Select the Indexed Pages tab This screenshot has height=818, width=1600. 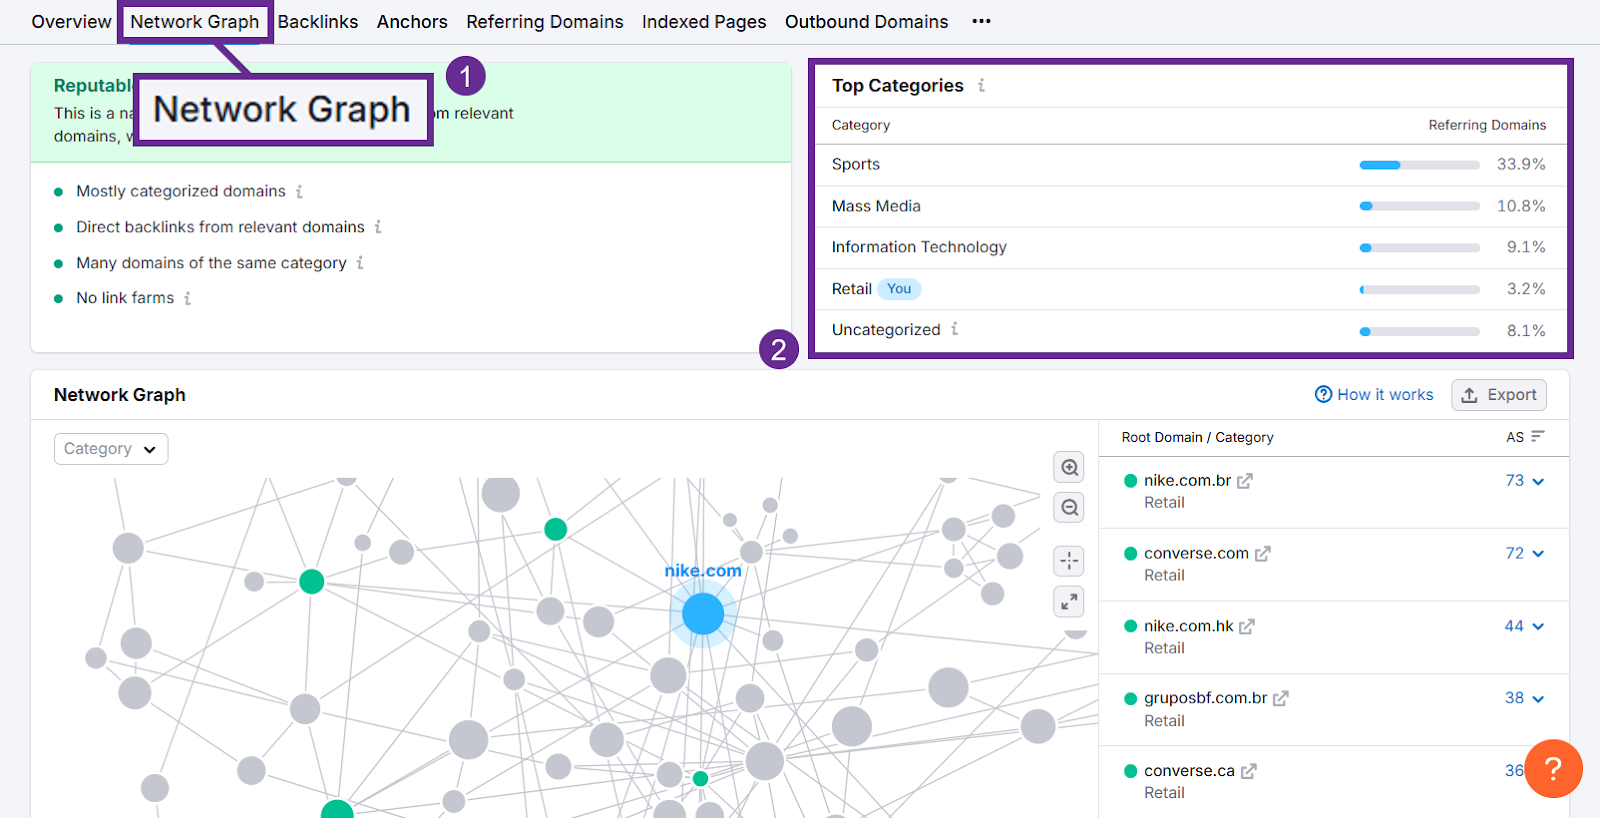pyautogui.click(x=704, y=22)
